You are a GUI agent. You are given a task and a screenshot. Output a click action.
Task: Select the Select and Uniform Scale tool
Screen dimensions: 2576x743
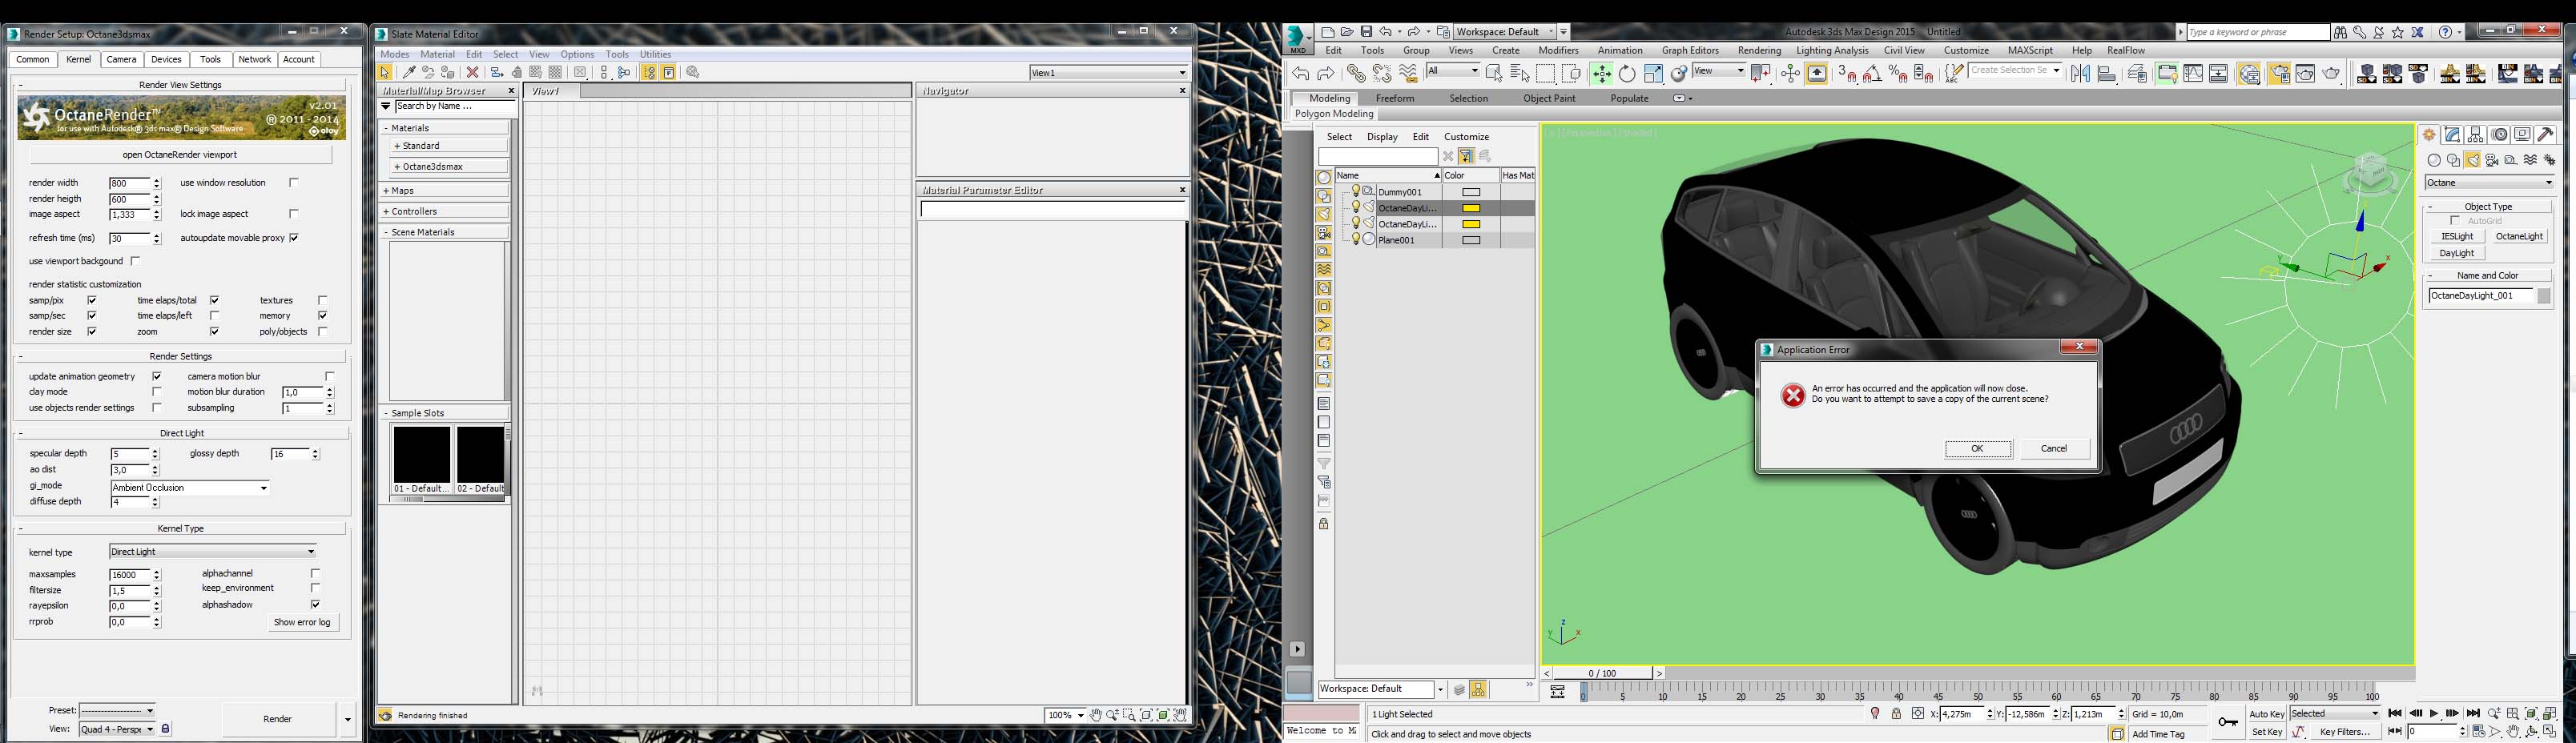pos(1653,73)
